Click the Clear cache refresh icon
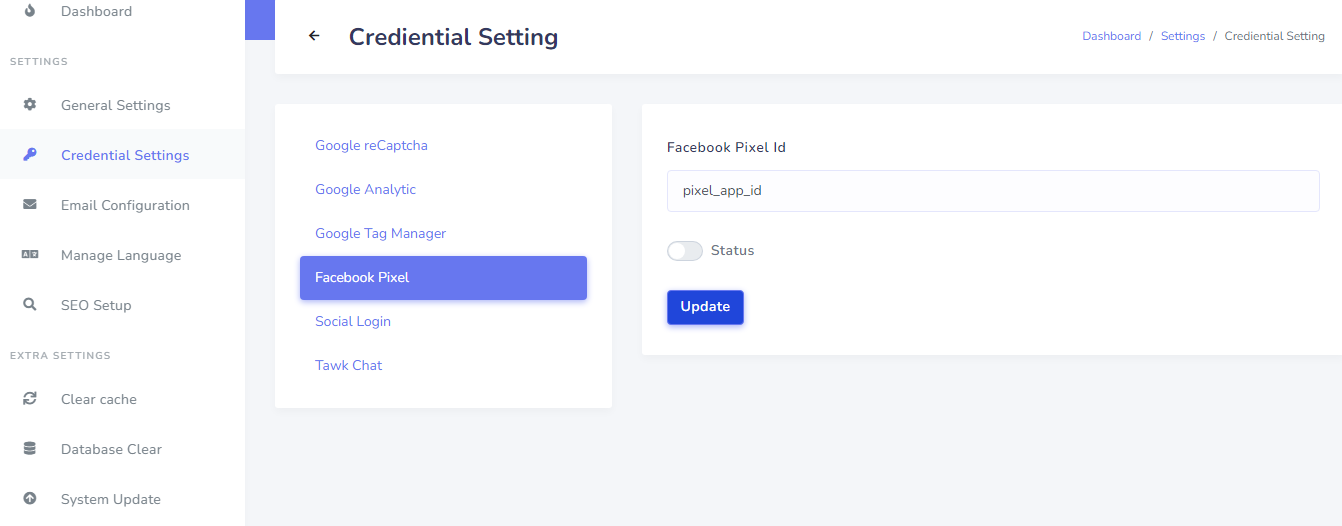The height and width of the screenshot is (526, 1342). pos(29,398)
